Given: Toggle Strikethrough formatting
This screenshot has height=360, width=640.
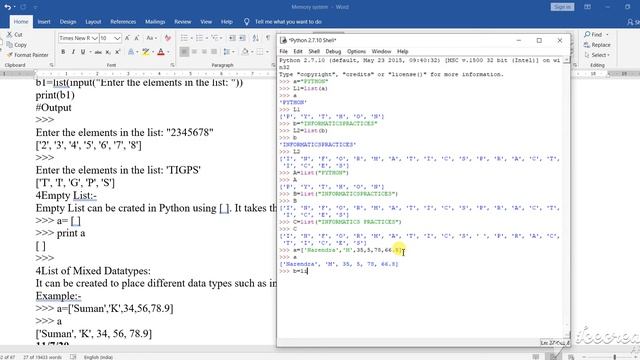Looking at the screenshot, I should tap(98, 52).
